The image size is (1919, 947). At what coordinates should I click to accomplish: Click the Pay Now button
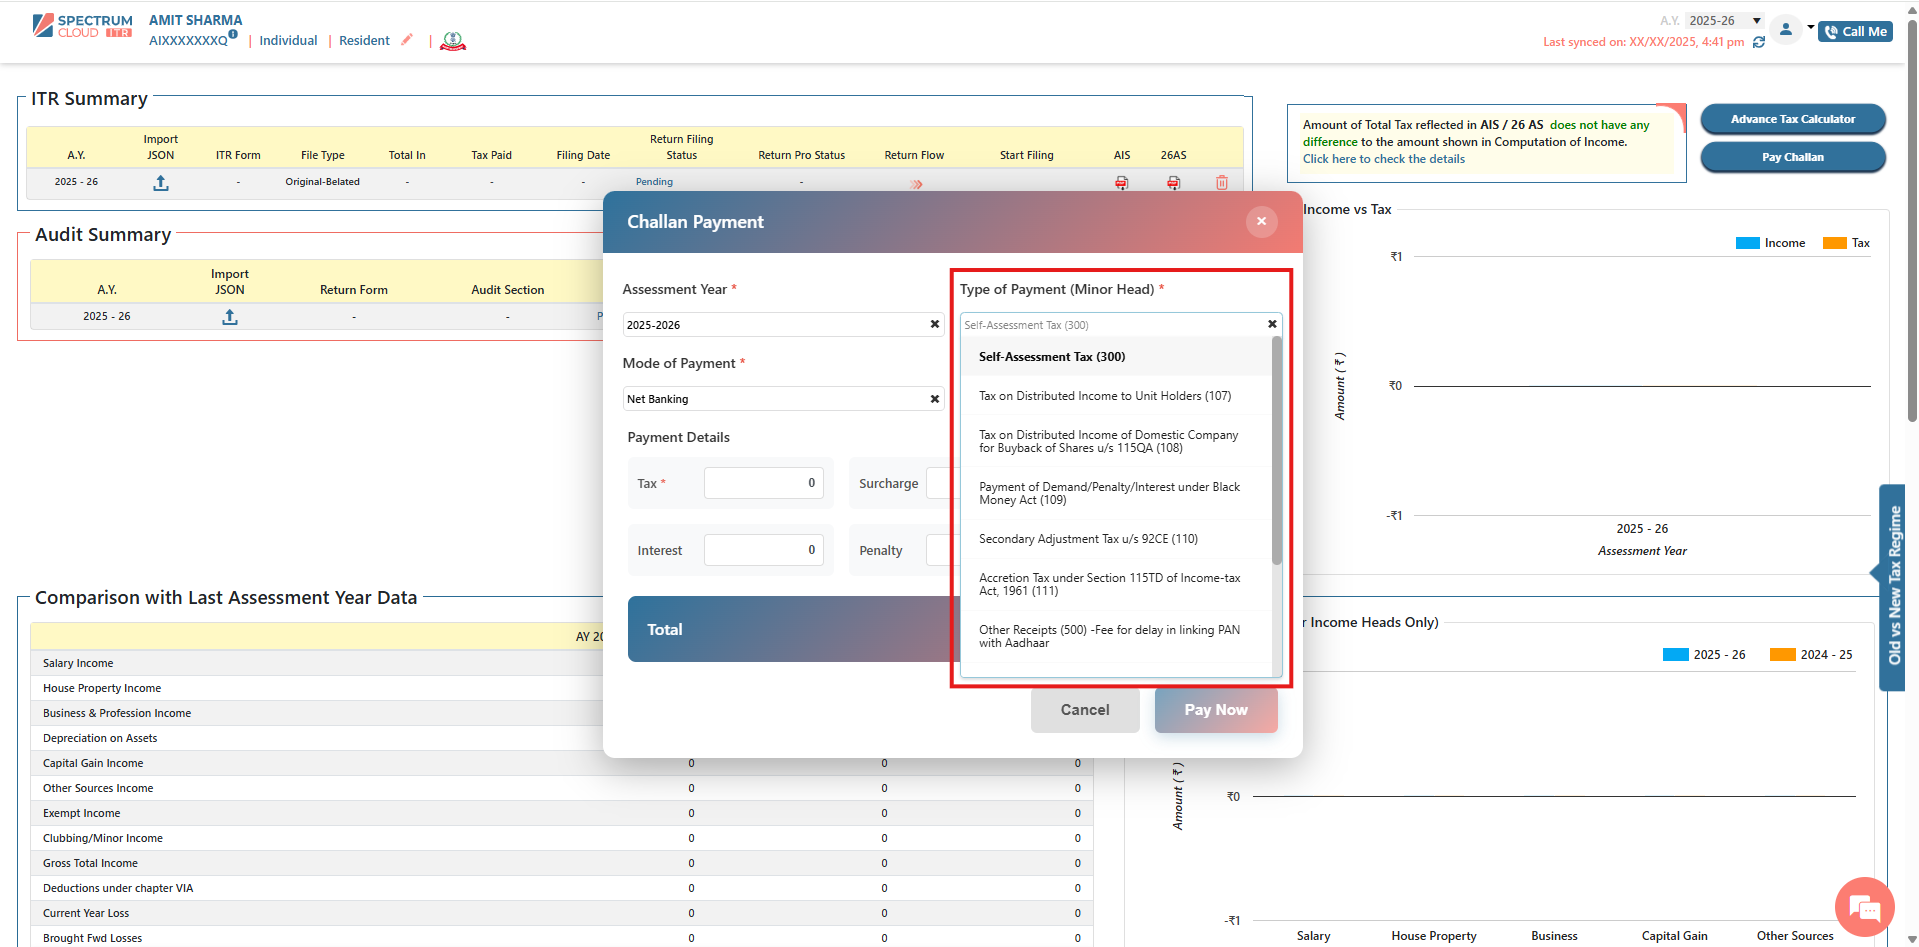pyautogui.click(x=1215, y=710)
